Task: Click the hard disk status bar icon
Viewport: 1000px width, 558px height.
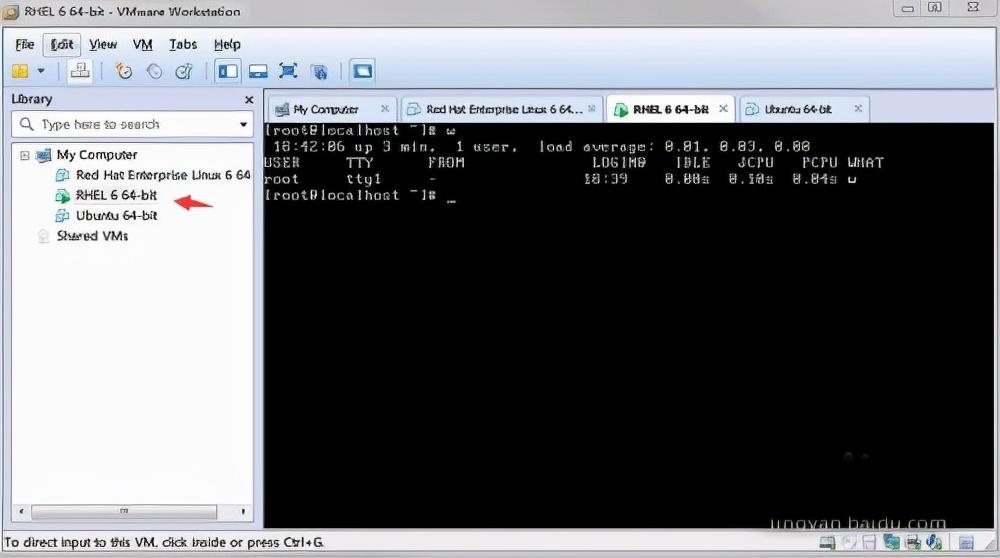Action: [827, 543]
